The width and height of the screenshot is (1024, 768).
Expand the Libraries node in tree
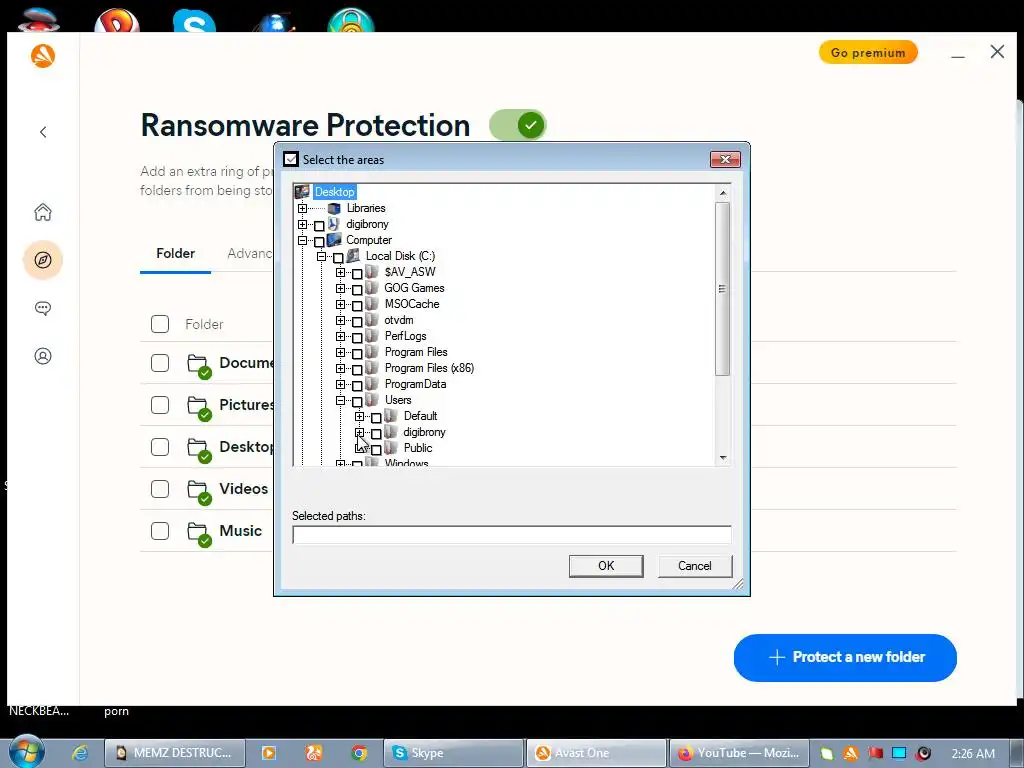(x=302, y=208)
